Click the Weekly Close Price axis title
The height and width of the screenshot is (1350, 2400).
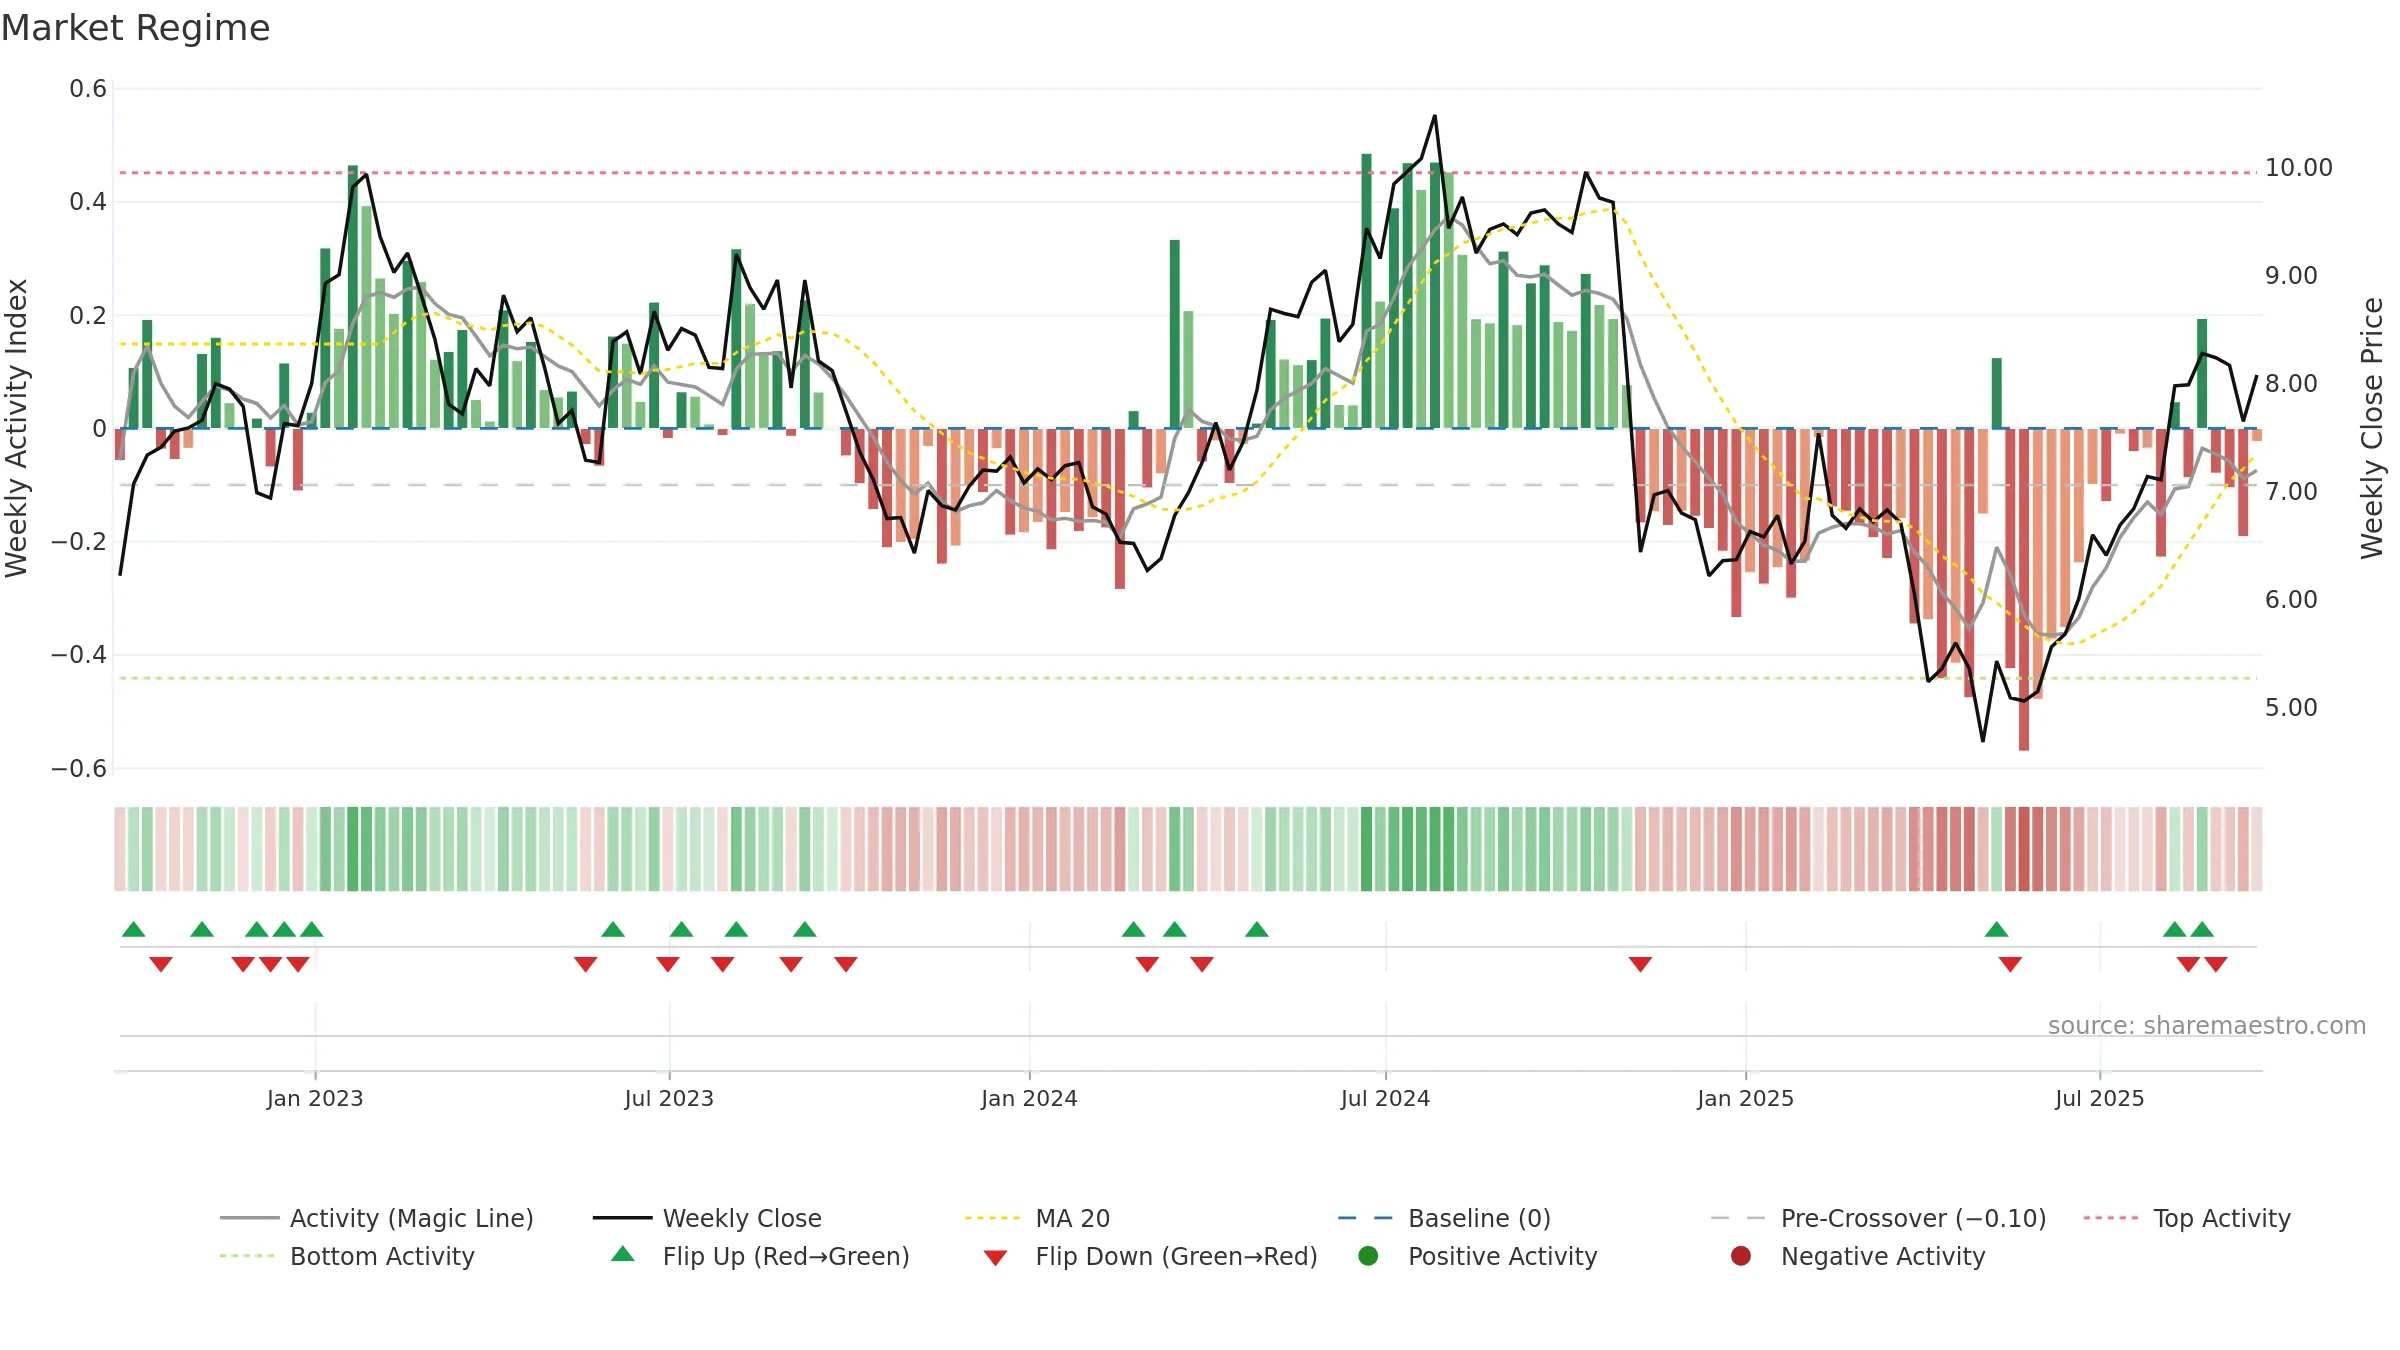point(2372,428)
